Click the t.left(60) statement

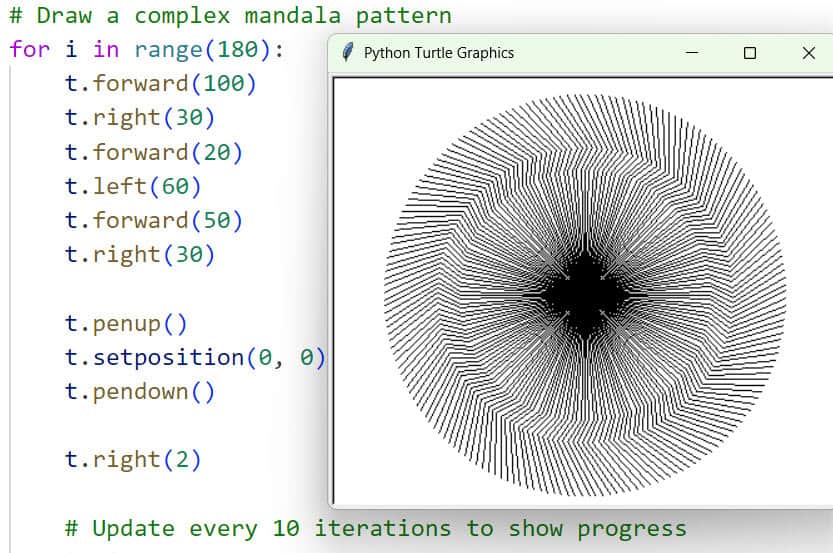tap(133, 186)
